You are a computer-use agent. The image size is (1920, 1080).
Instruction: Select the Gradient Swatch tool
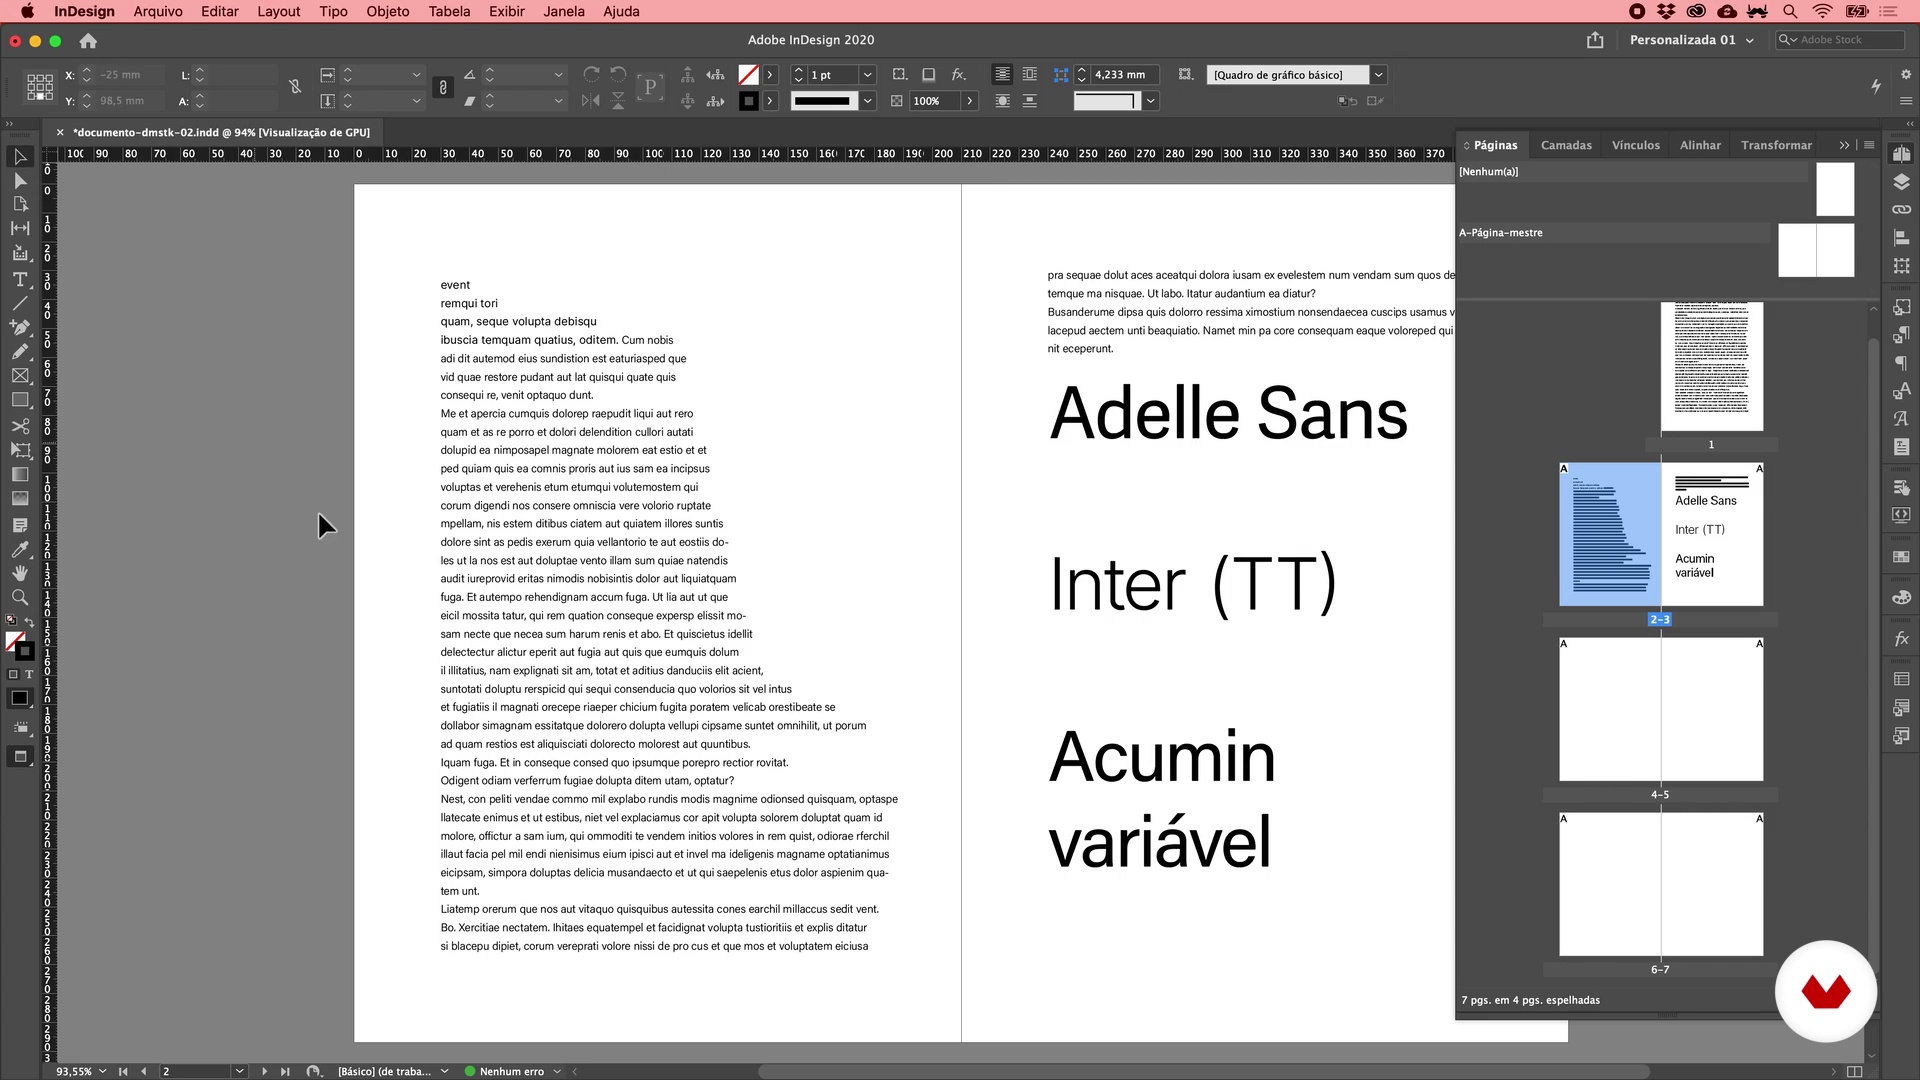click(20, 474)
